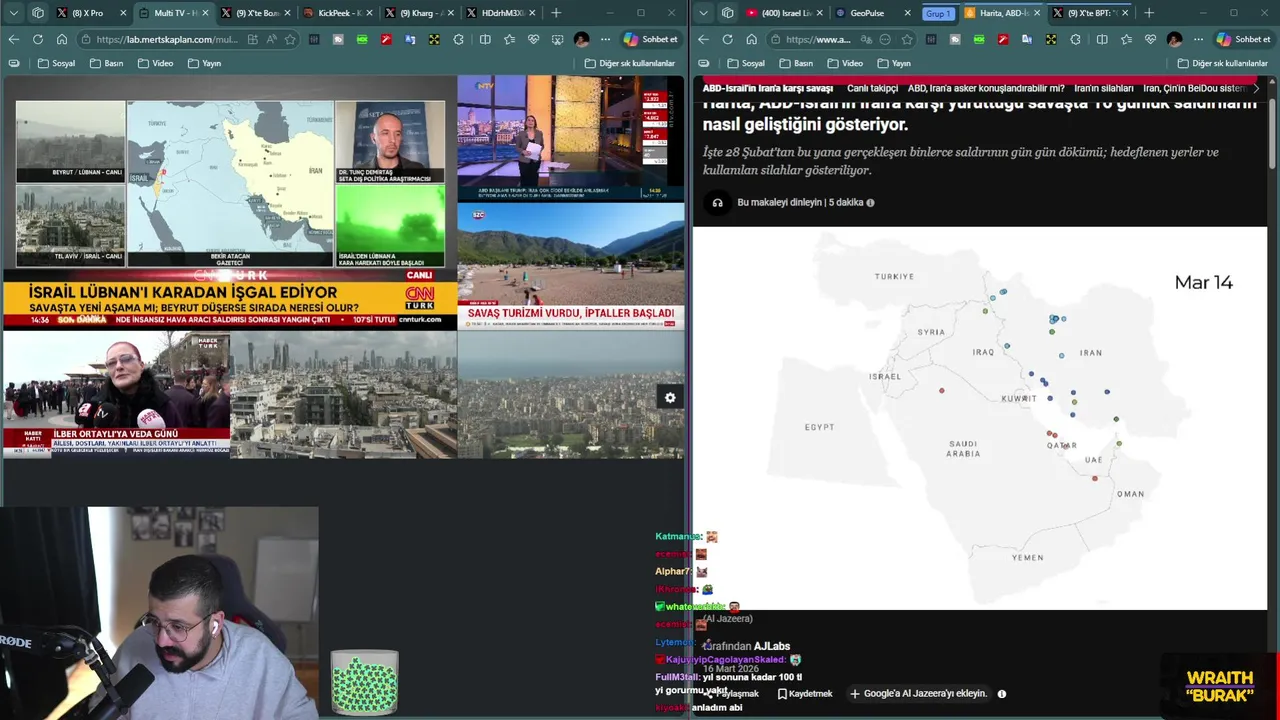The height and width of the screenshot is (720, 1280).
Task: Open Basın bookmarks folder in left browser
Action: coord(107,63)
